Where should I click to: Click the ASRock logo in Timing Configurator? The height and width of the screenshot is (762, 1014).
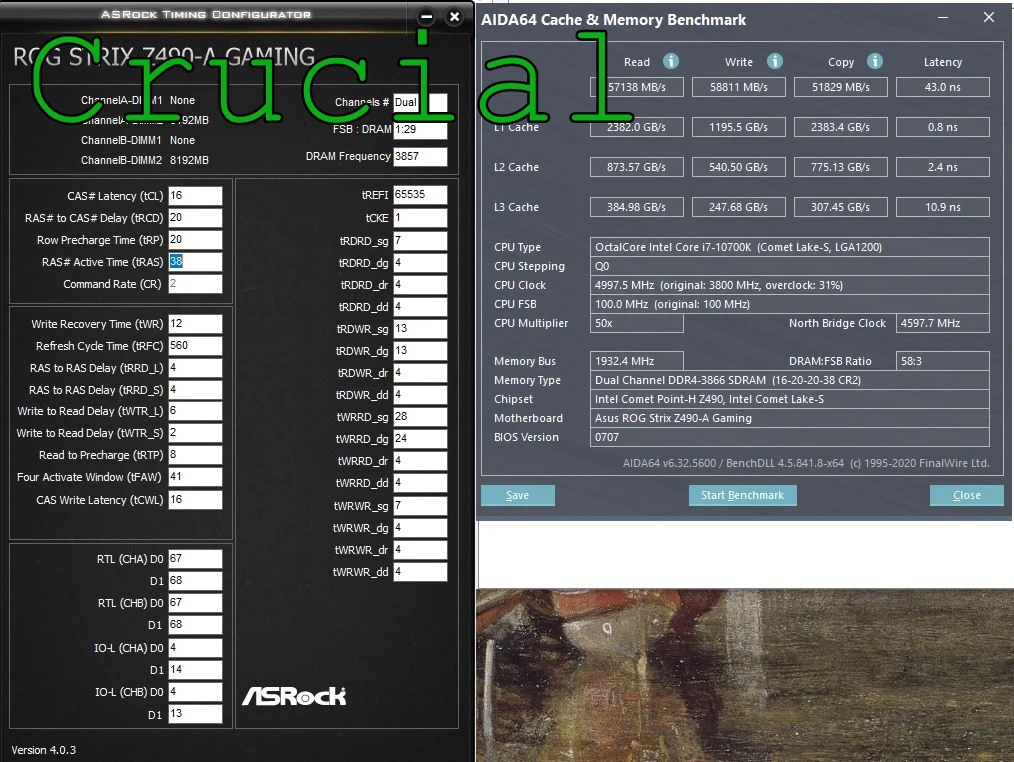click(x=294, y=696)
